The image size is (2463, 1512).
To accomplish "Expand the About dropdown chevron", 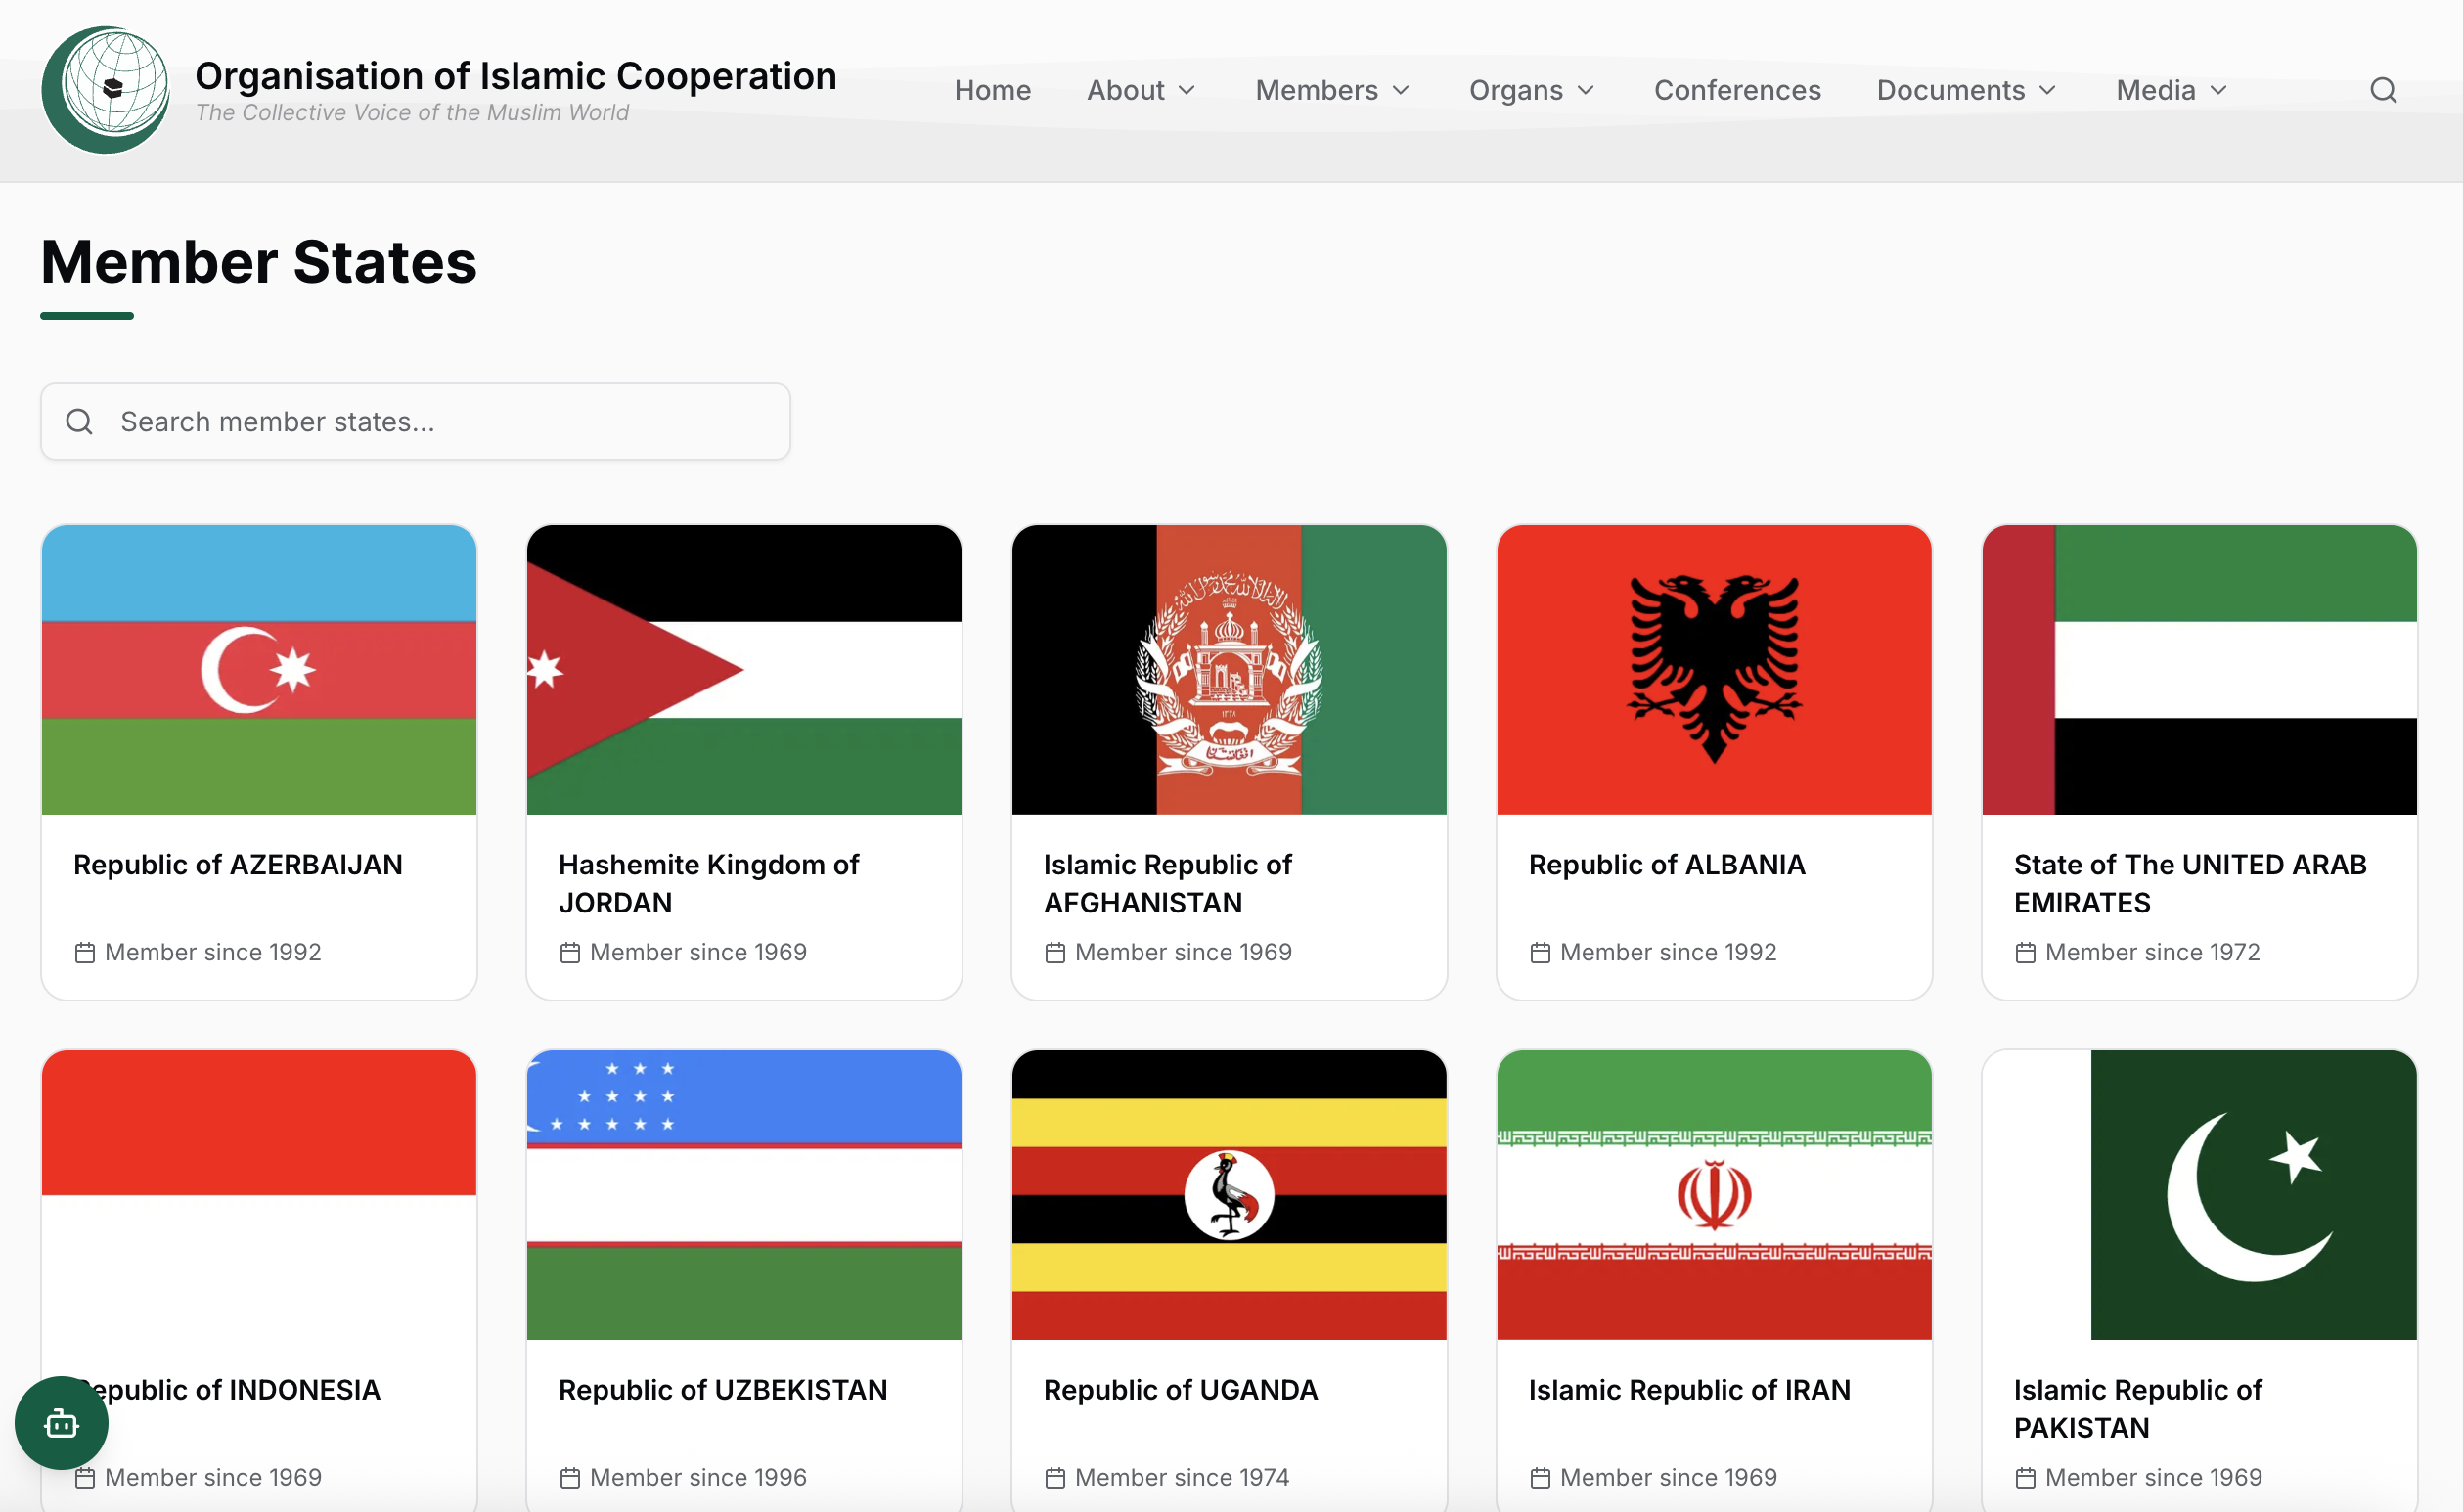I will pos(1187,91).
